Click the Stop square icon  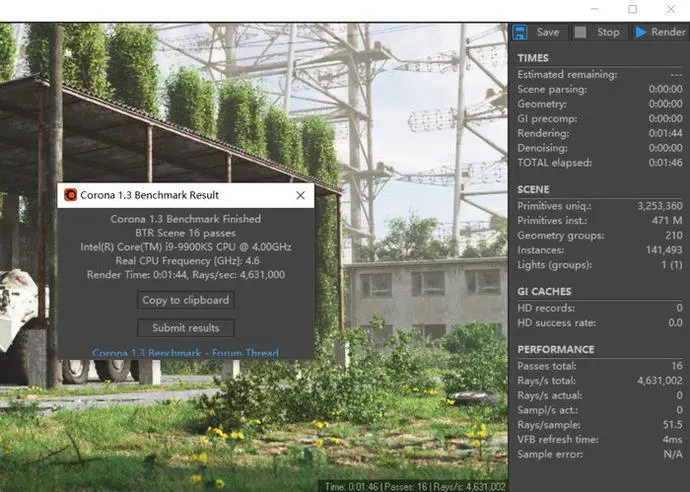pos(580,32)
